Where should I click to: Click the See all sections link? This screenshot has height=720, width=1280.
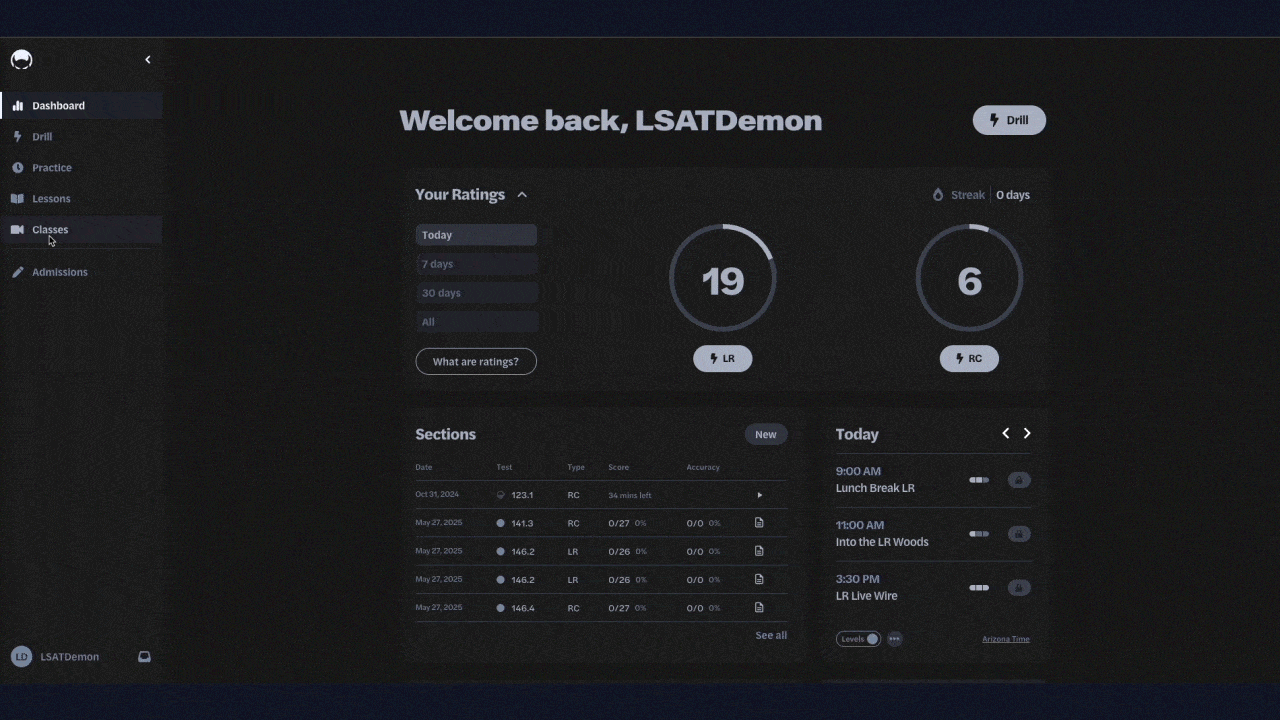(x=771, y=635)
